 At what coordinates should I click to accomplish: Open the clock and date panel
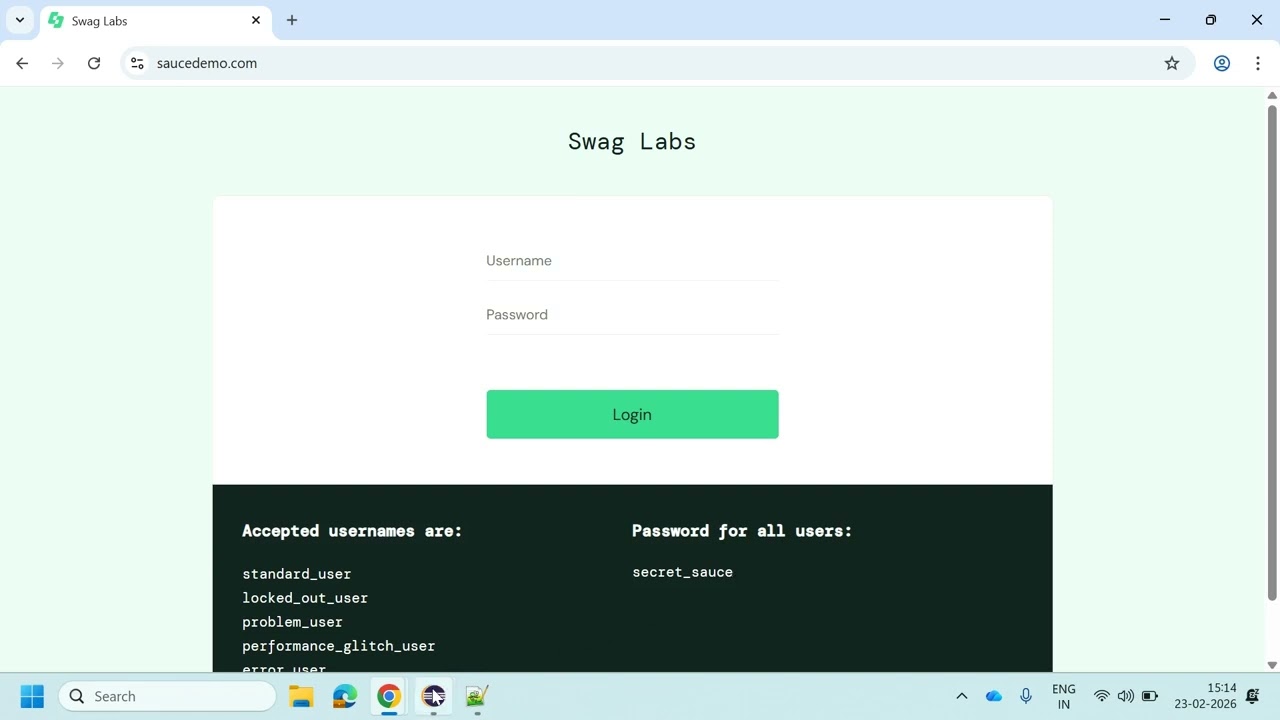[x=1205, y=696]
